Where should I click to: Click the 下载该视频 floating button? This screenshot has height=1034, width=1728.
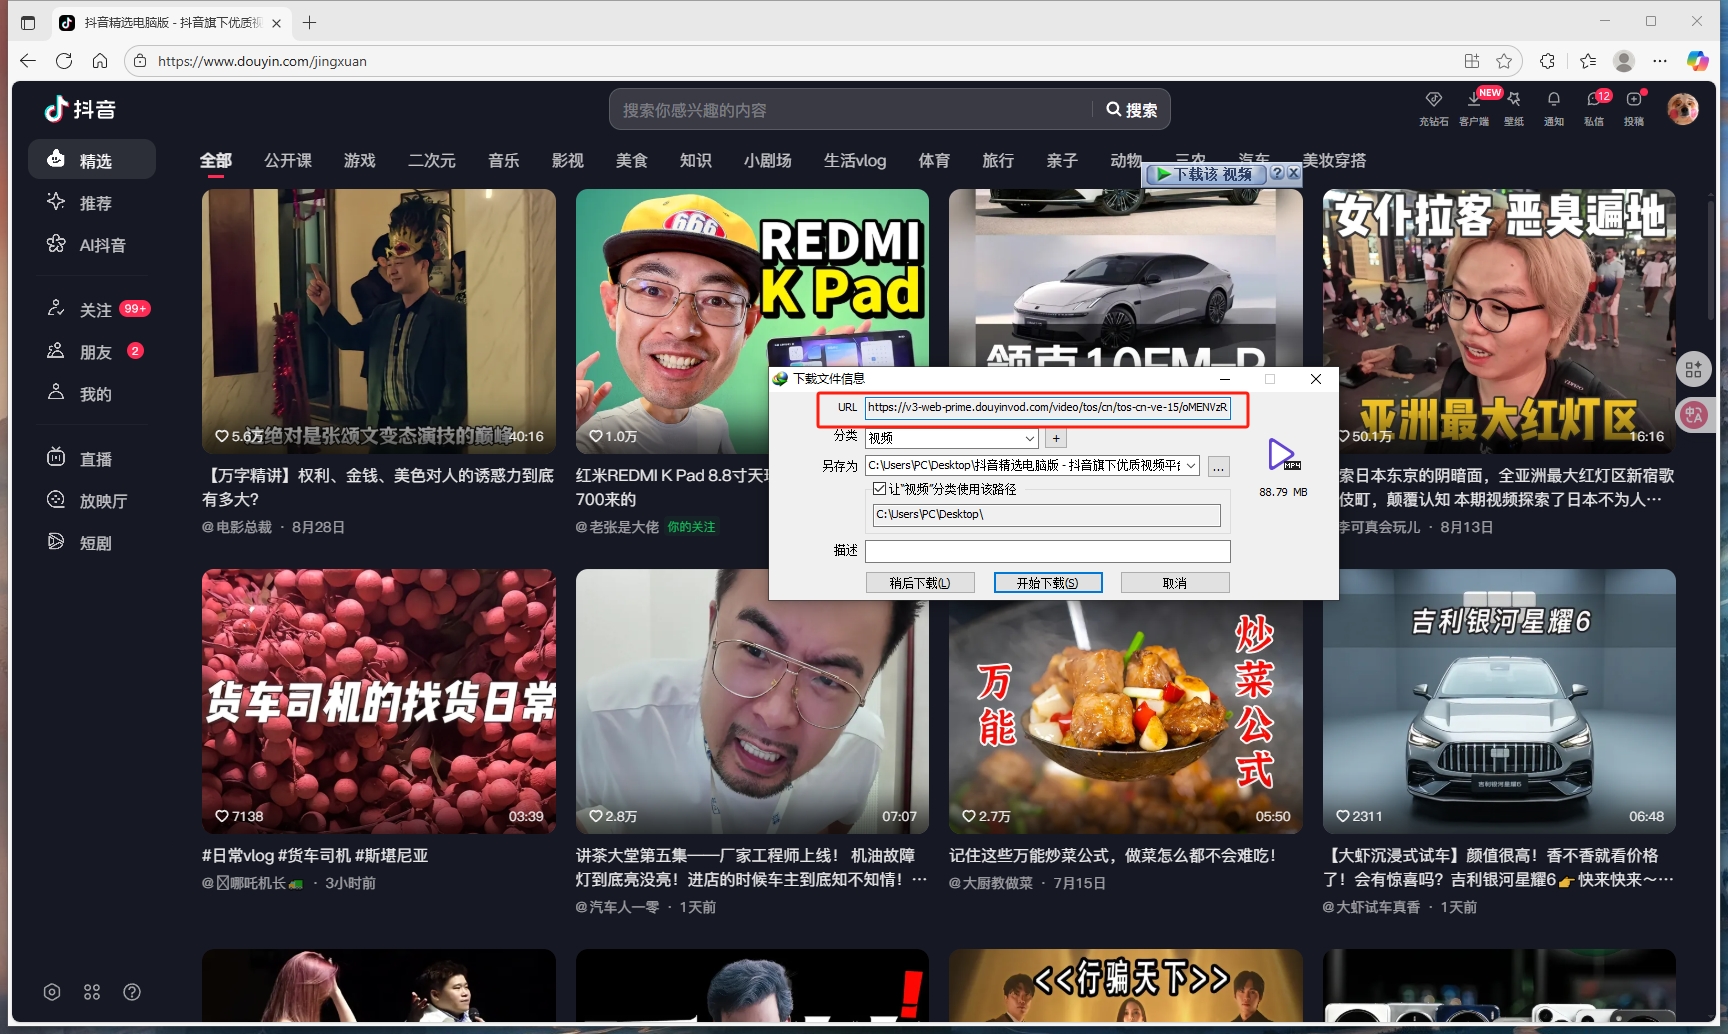[x=1206, y=174]
